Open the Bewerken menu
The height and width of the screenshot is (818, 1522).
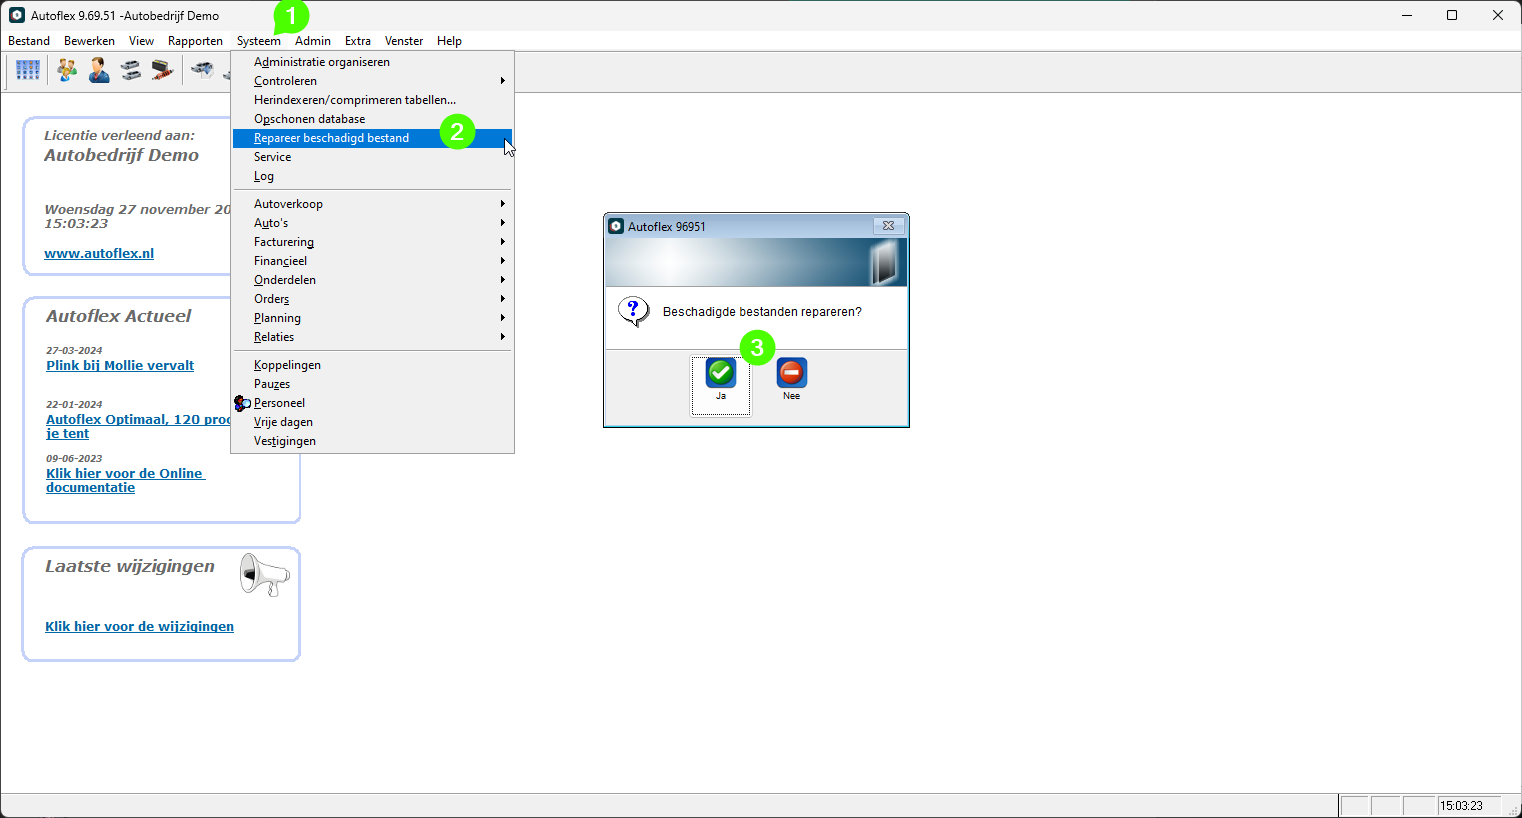click(89, 41)
